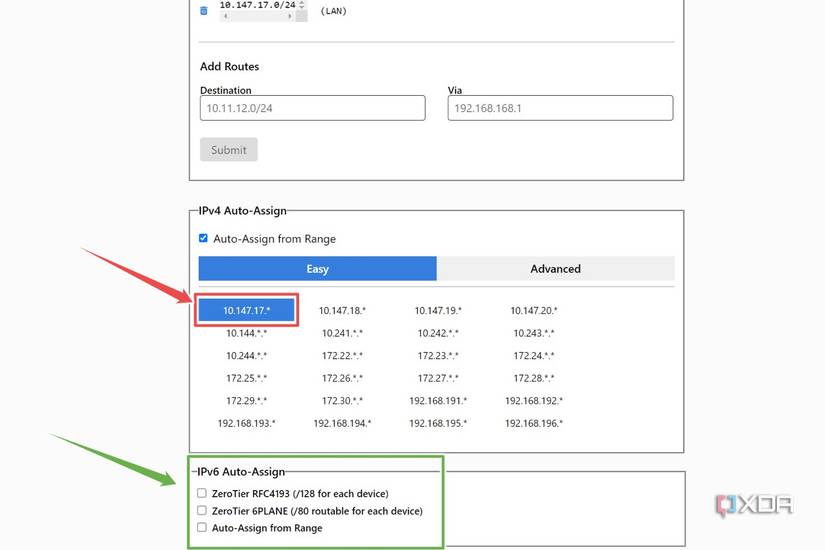825x550 pixels.
Task: Click the Destination input field
Action: (x=312, y=108)
